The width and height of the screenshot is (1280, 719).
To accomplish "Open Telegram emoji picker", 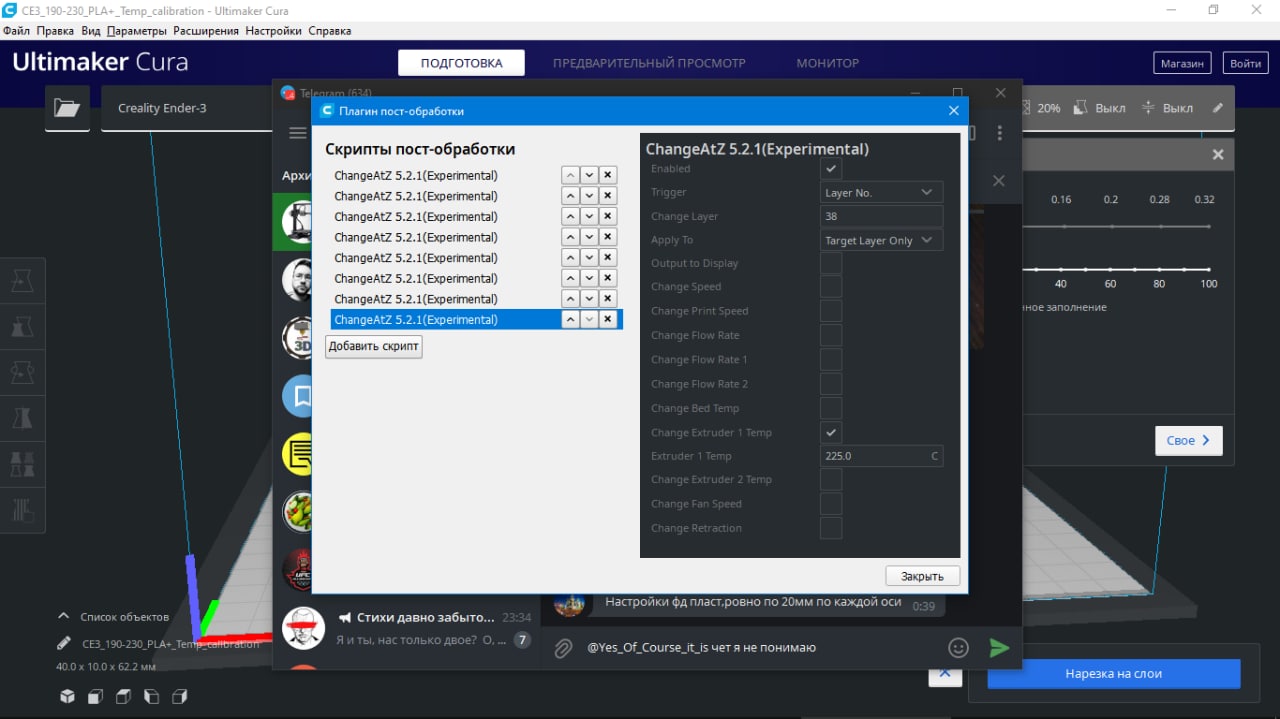I will 958,648.
